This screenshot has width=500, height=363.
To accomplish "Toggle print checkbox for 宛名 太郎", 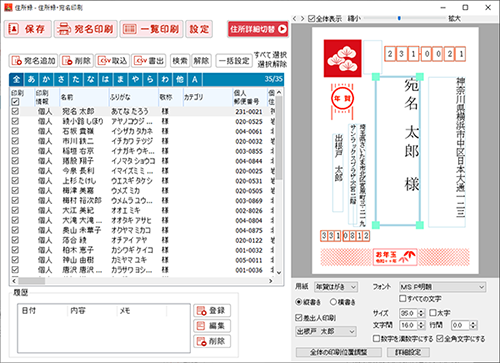I will [15, 111].
